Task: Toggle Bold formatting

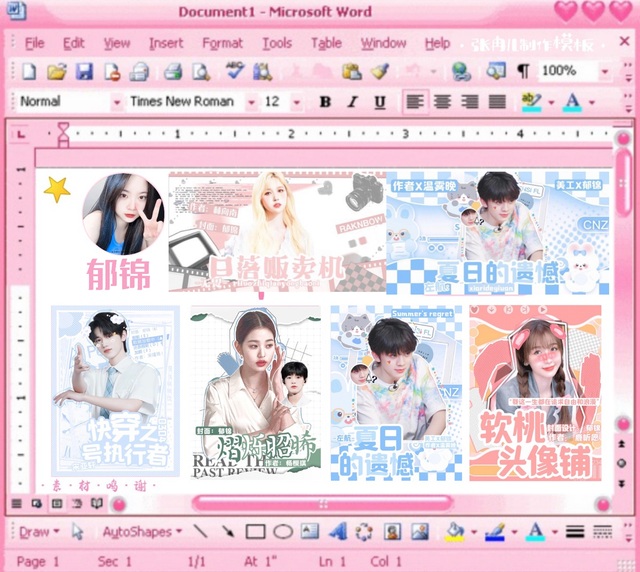Action: coord(325,102)
